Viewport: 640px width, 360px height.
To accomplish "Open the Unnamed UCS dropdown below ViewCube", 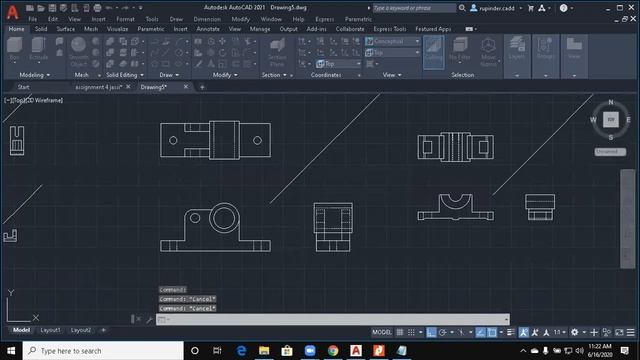I will coord(610,151).
